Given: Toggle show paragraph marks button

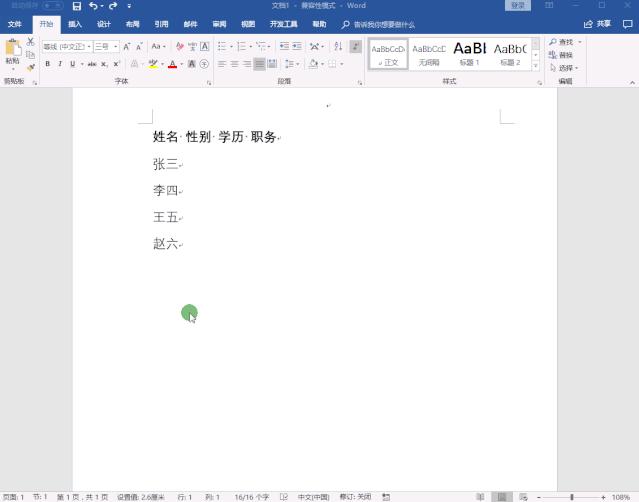Looking at the screenshot, I should pyautogui.click(x=356, y=46).
